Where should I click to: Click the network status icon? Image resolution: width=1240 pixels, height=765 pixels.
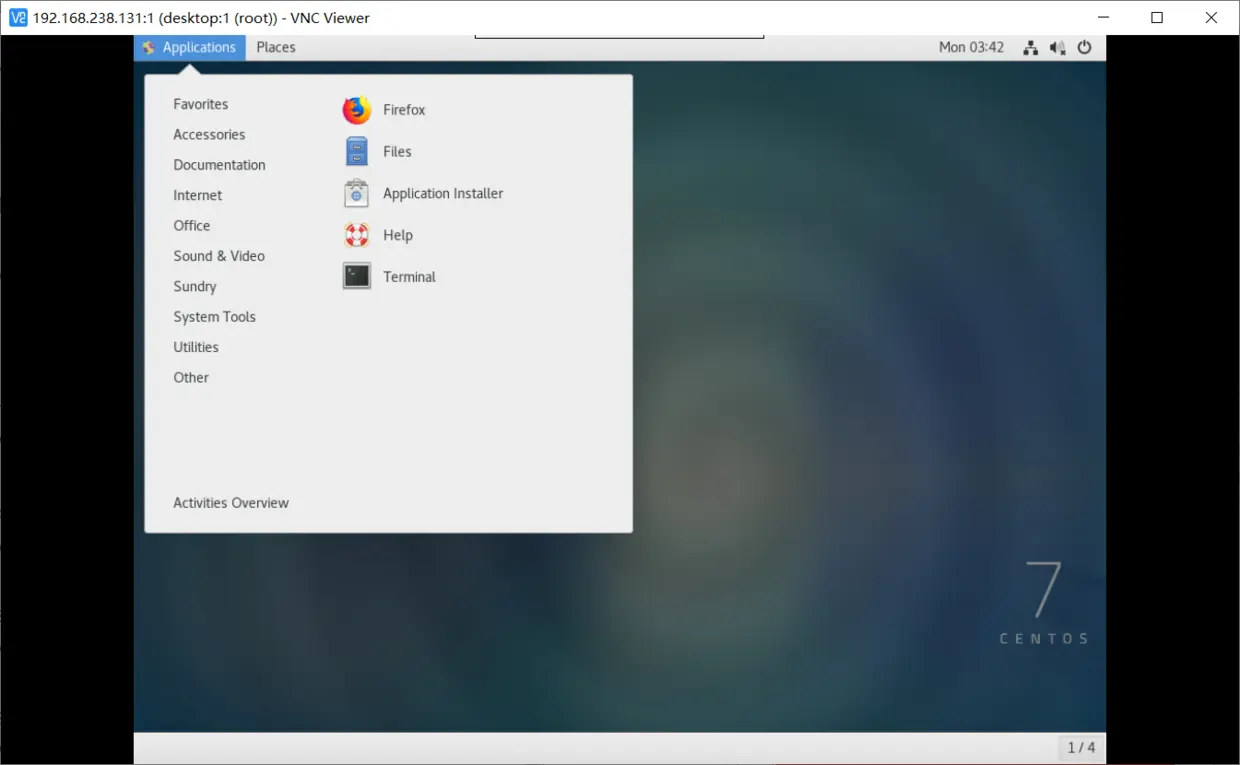(1030, 47)
